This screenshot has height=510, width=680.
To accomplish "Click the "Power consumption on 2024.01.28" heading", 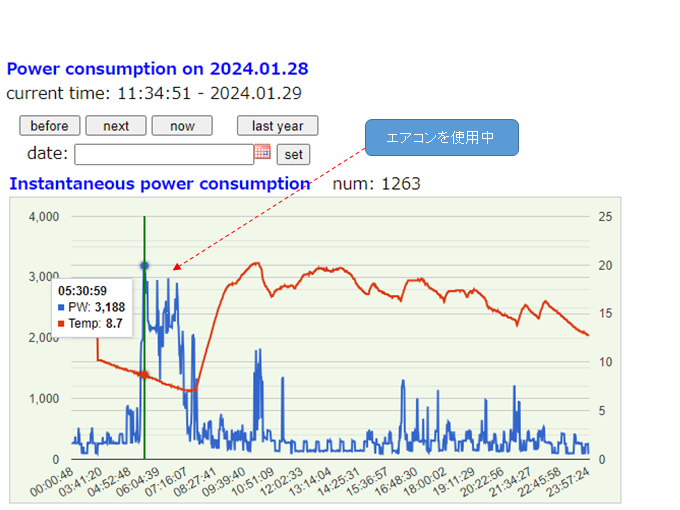I will click(x=157, y=69).
